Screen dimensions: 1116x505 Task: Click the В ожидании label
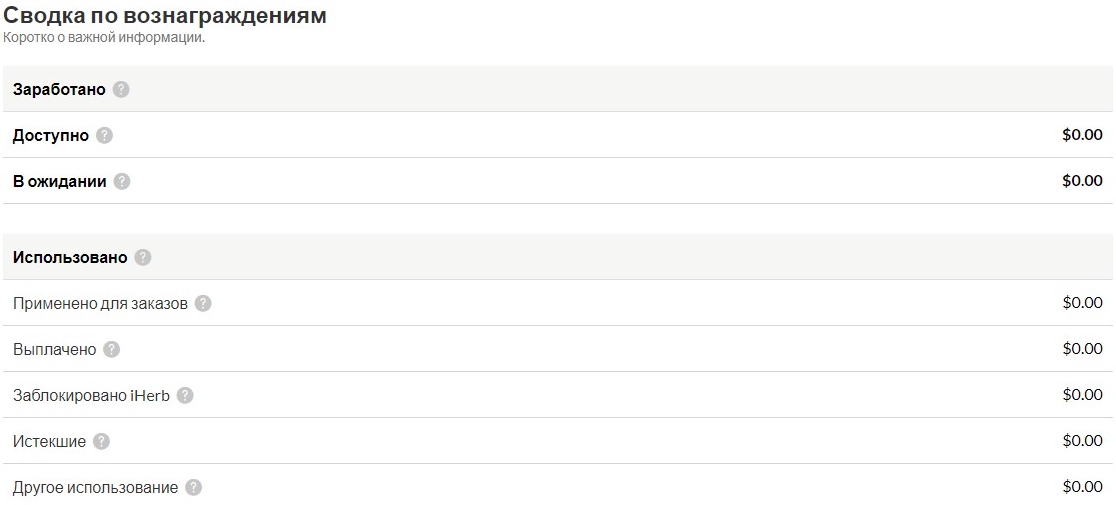[60, 181]
